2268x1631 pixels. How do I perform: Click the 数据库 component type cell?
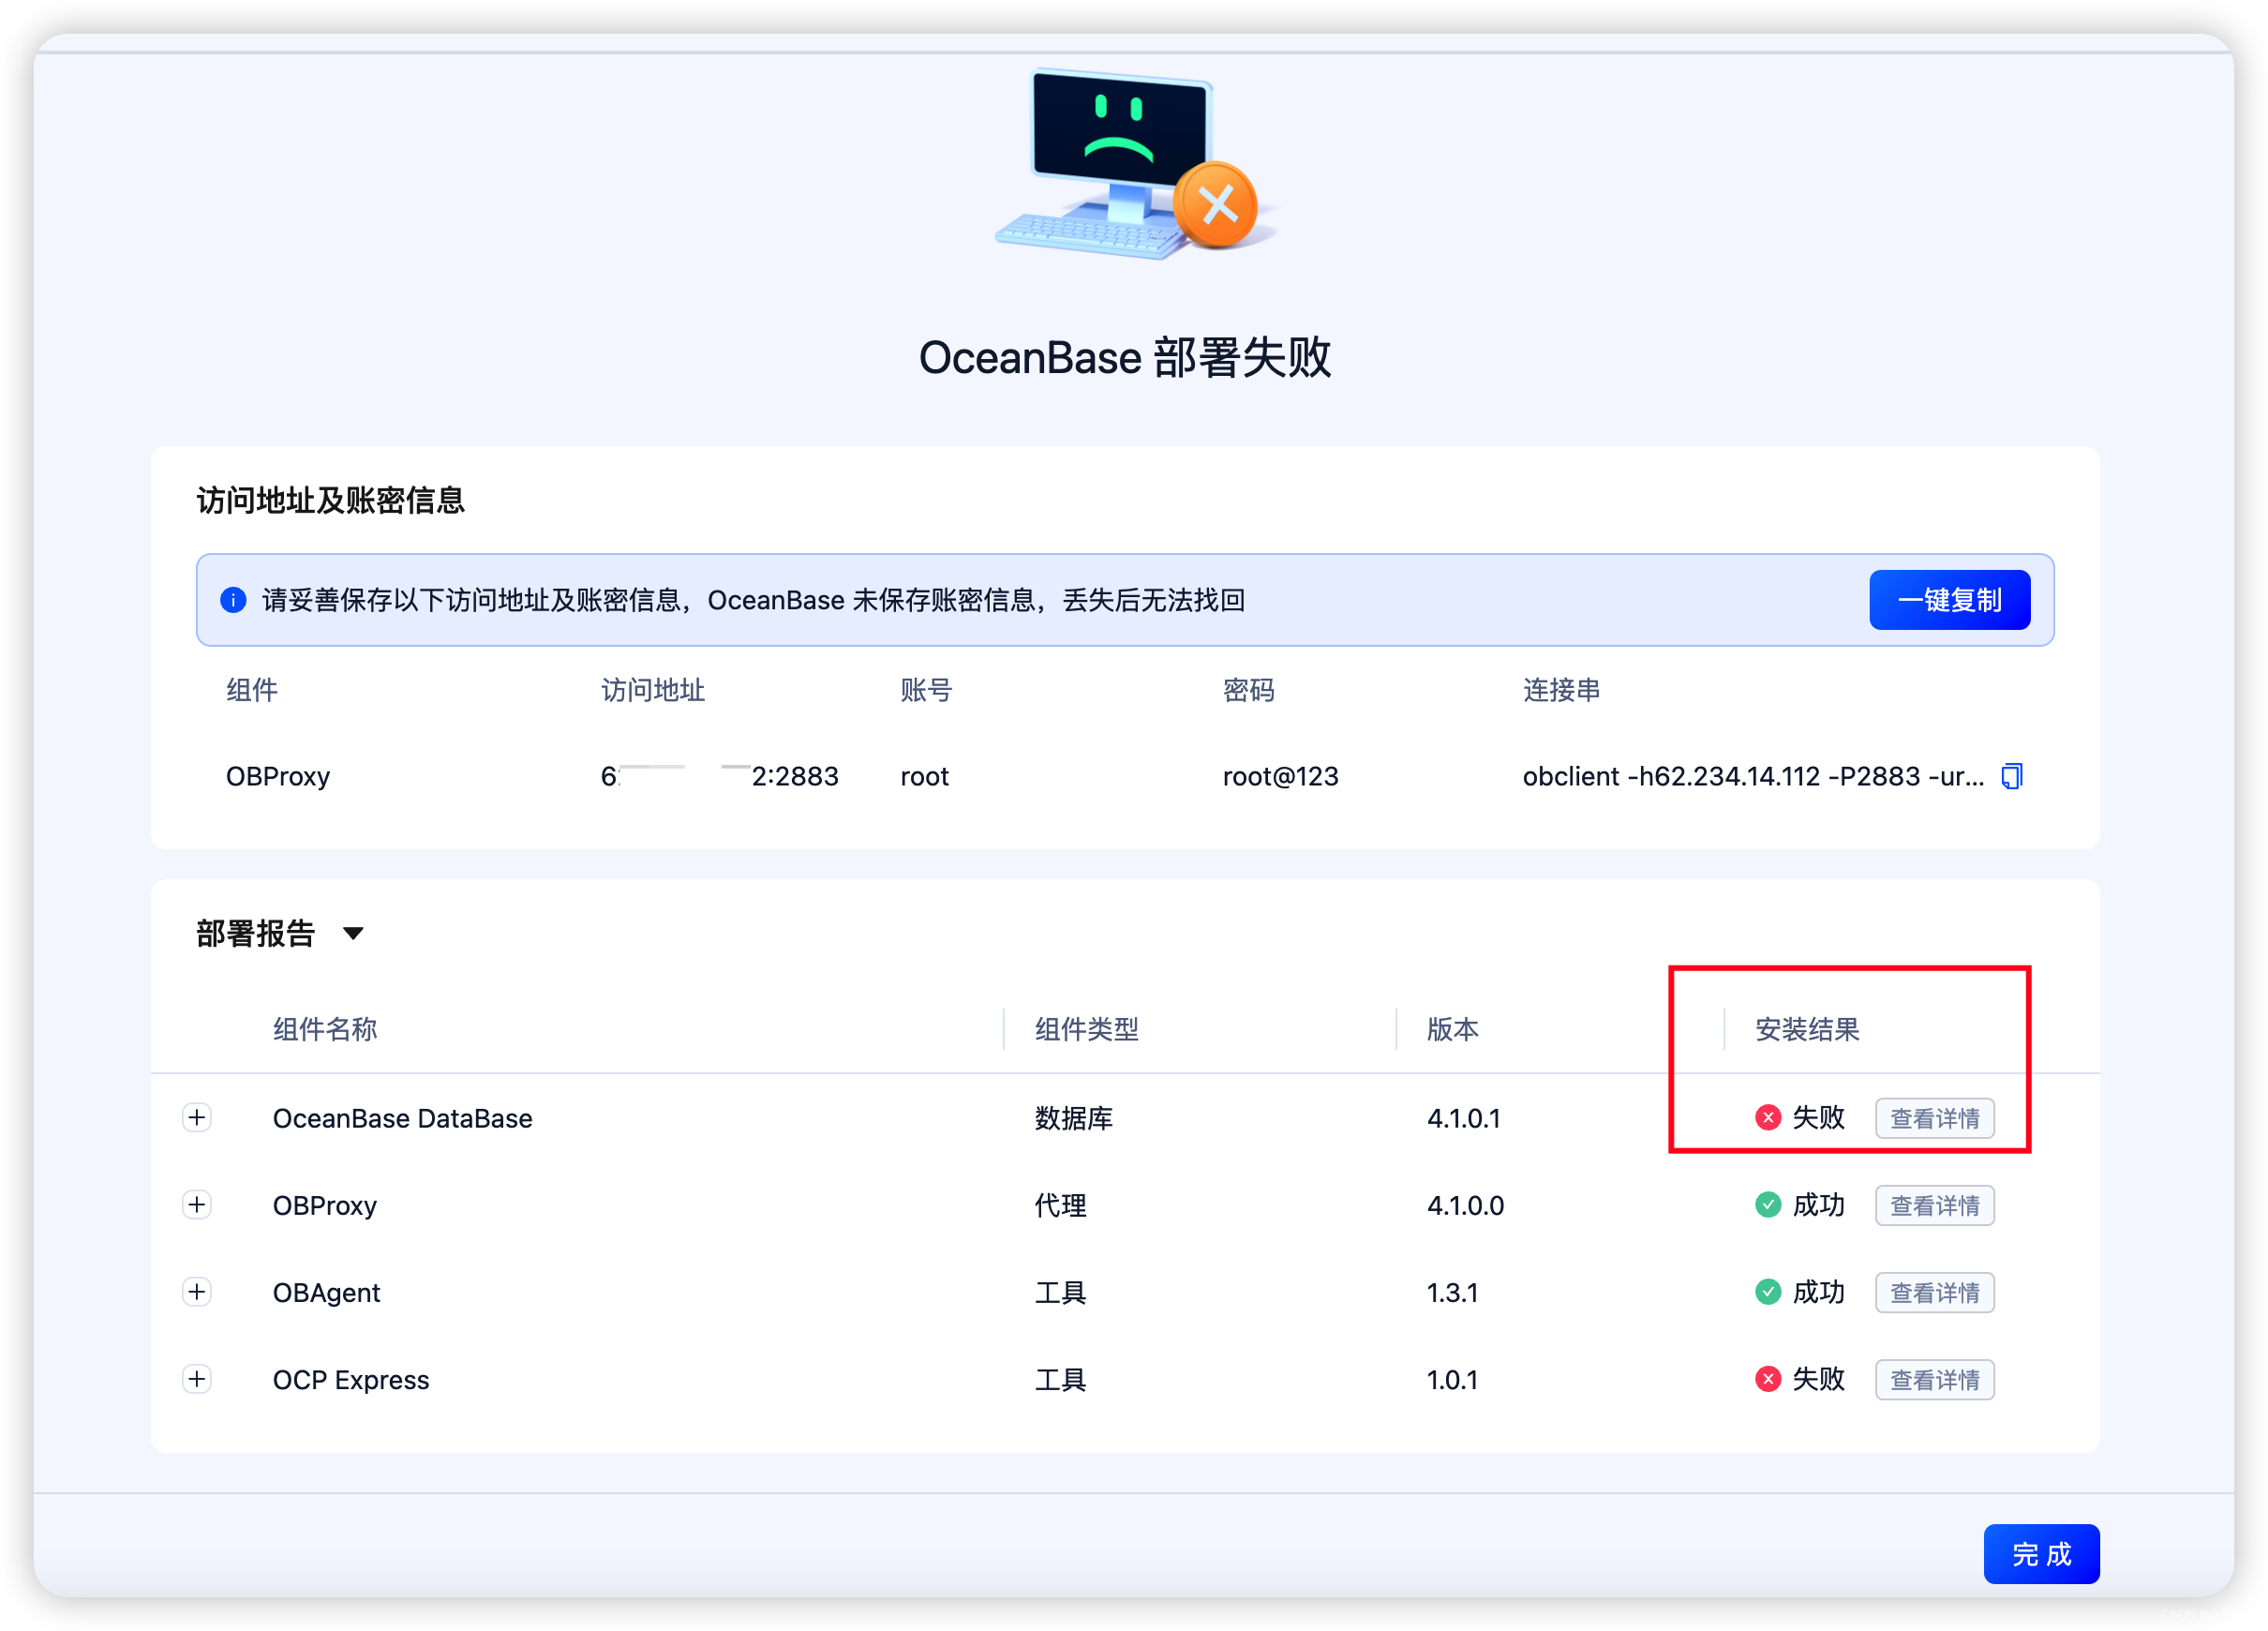tap(1073, 1118)
